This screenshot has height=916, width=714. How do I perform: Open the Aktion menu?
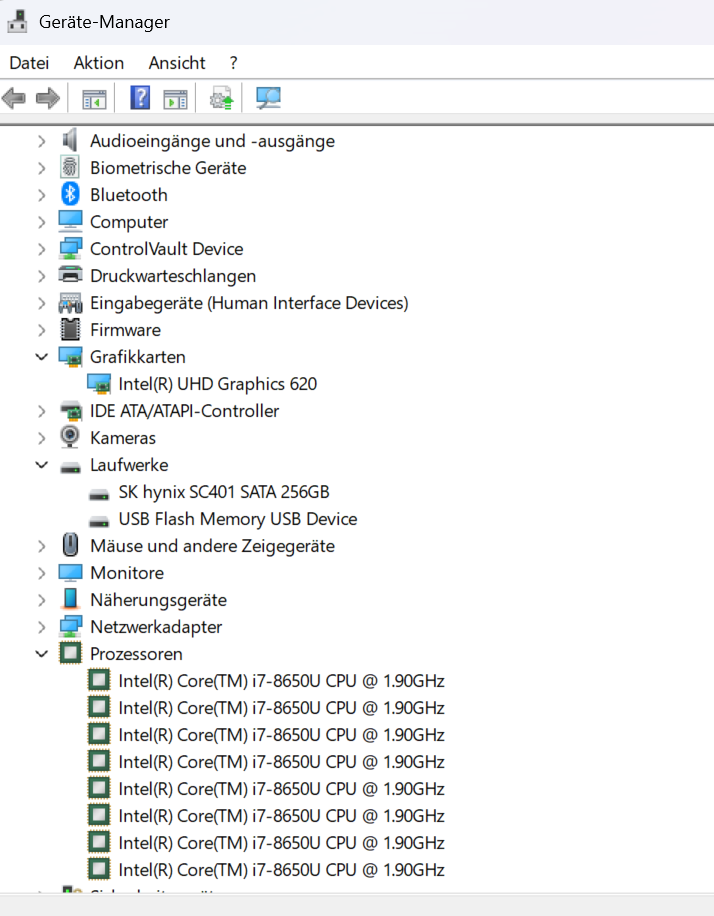tap(99, 63)
